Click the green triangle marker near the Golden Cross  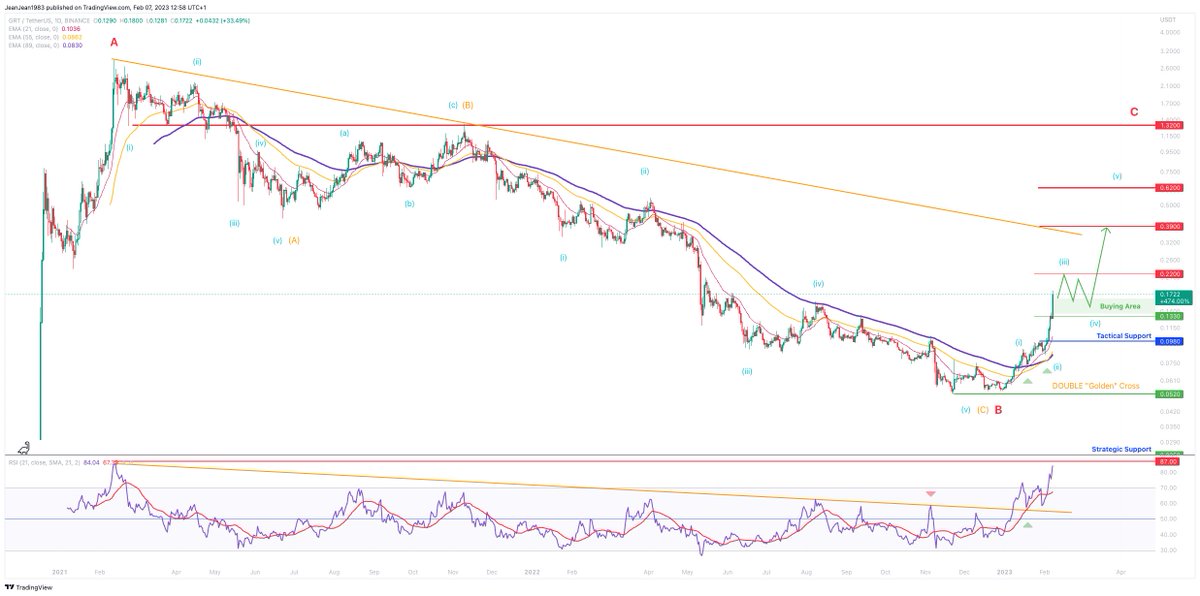point(1027,380)
